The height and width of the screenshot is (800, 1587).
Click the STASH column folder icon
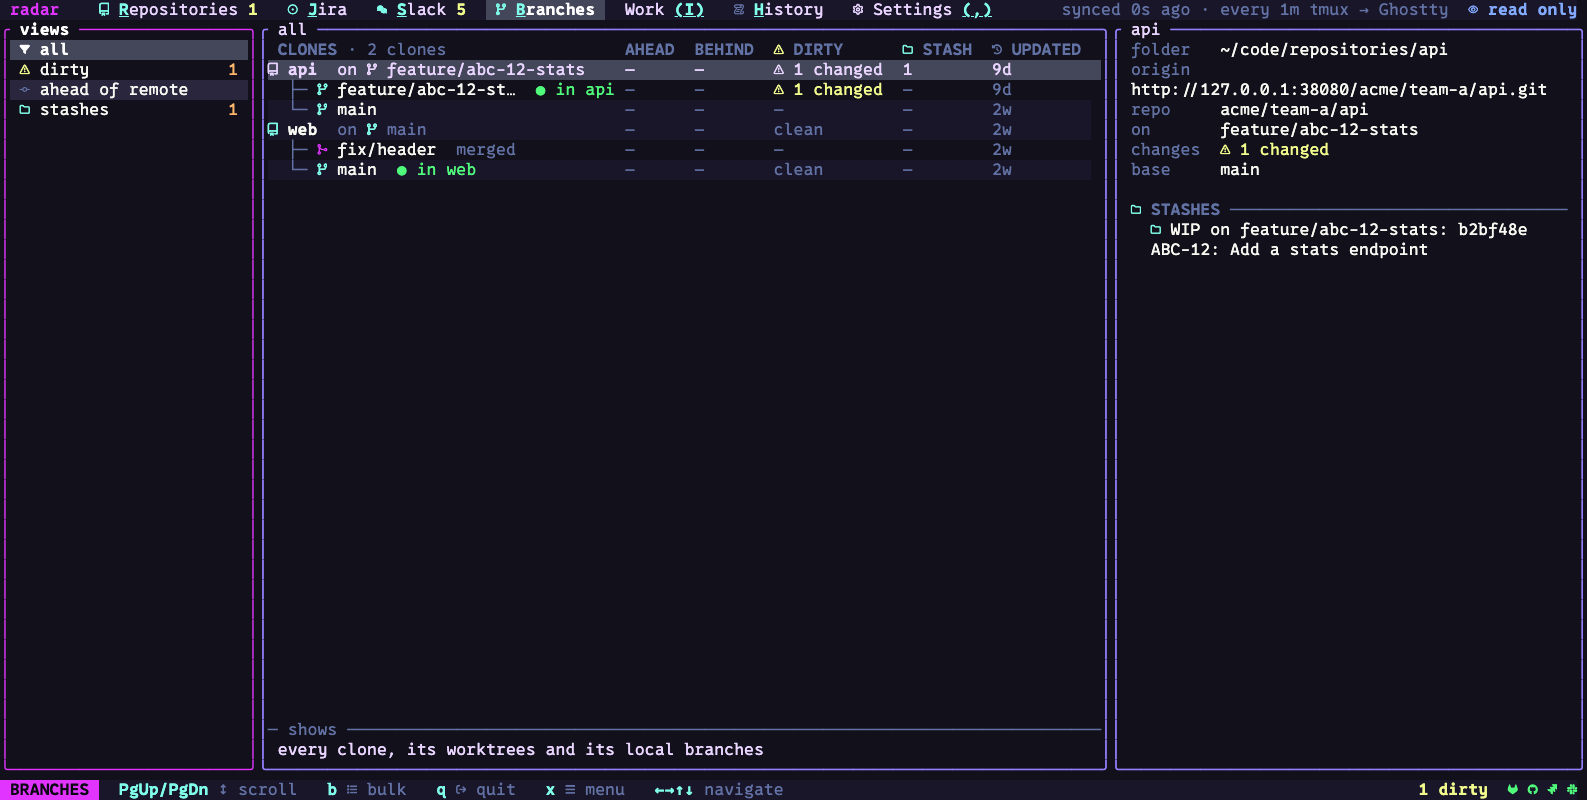click(907, 50)
